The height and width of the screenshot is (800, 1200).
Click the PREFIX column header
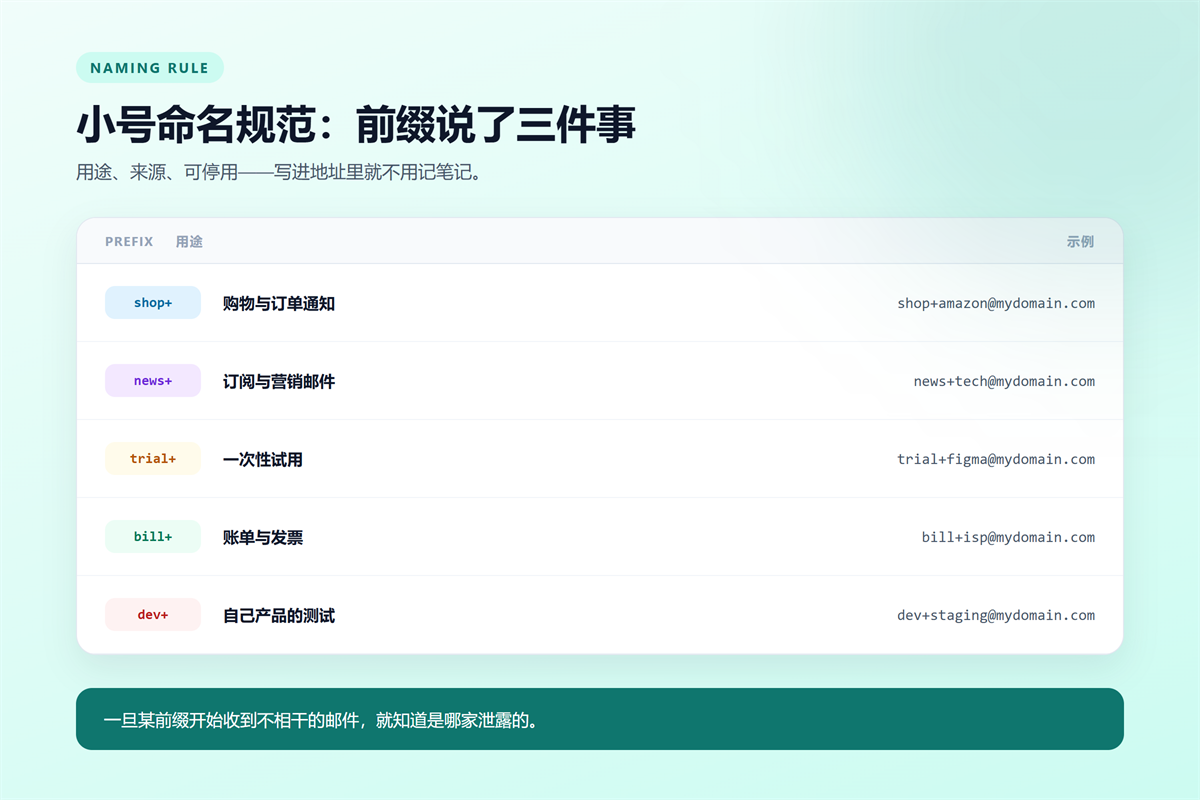129,242
